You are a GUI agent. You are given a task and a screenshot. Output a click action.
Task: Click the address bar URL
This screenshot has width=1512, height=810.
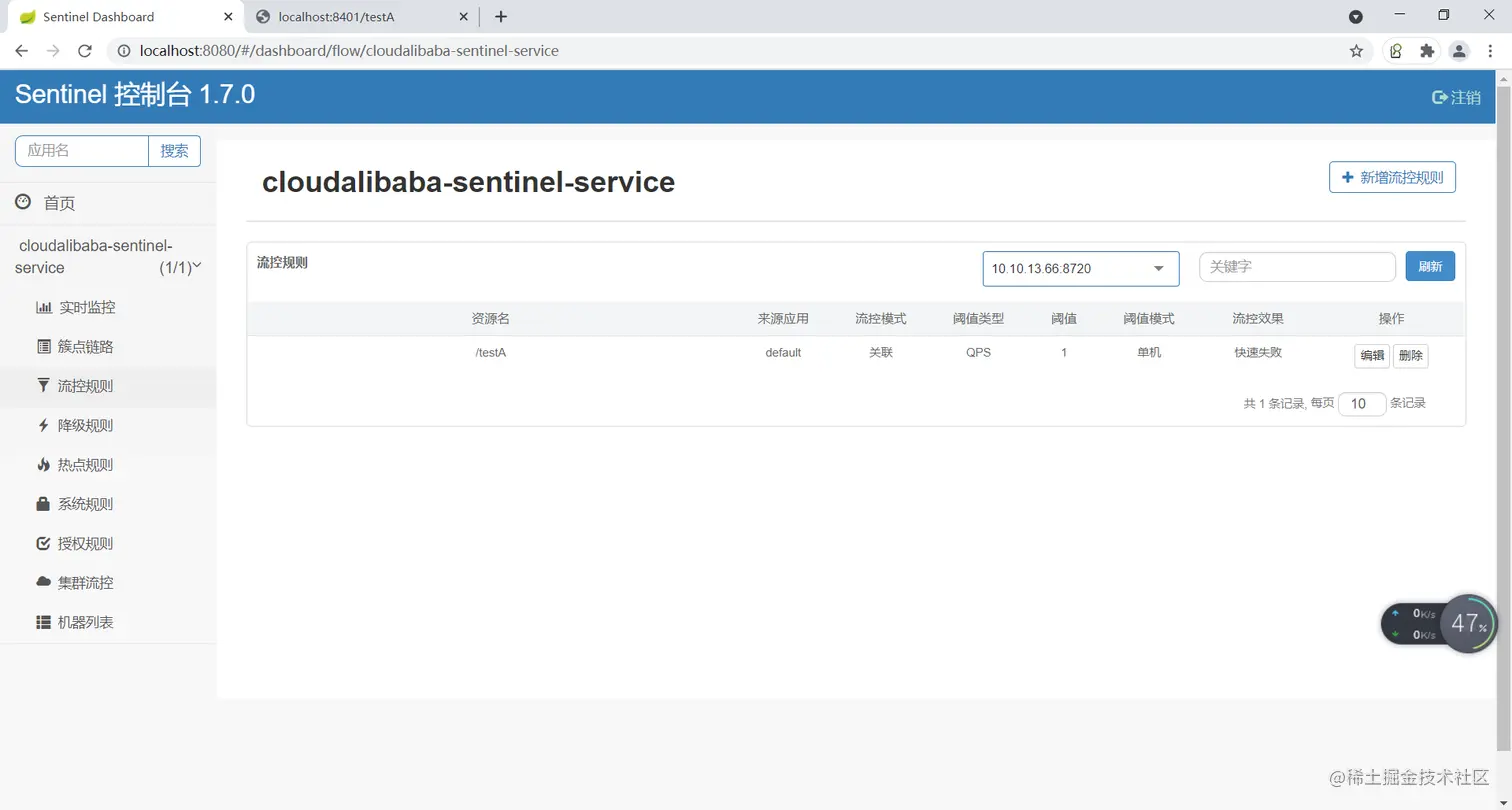pyautogui.click(x=349, y=51)
